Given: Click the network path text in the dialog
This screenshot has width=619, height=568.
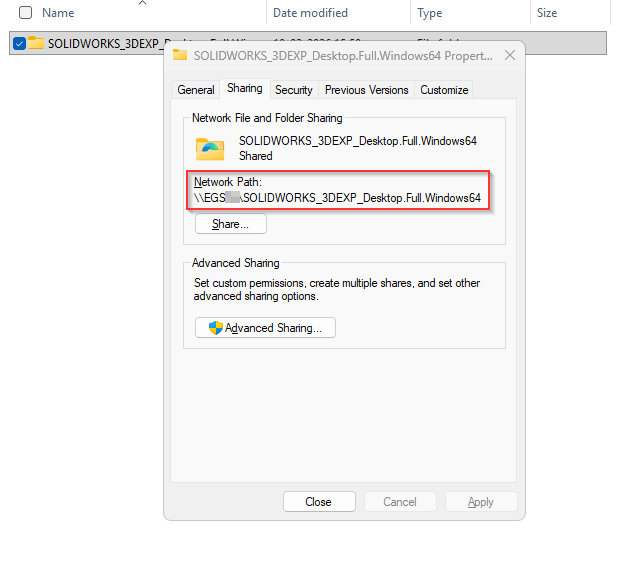Looking at the screenshot, I should click(x=337, y=198).
